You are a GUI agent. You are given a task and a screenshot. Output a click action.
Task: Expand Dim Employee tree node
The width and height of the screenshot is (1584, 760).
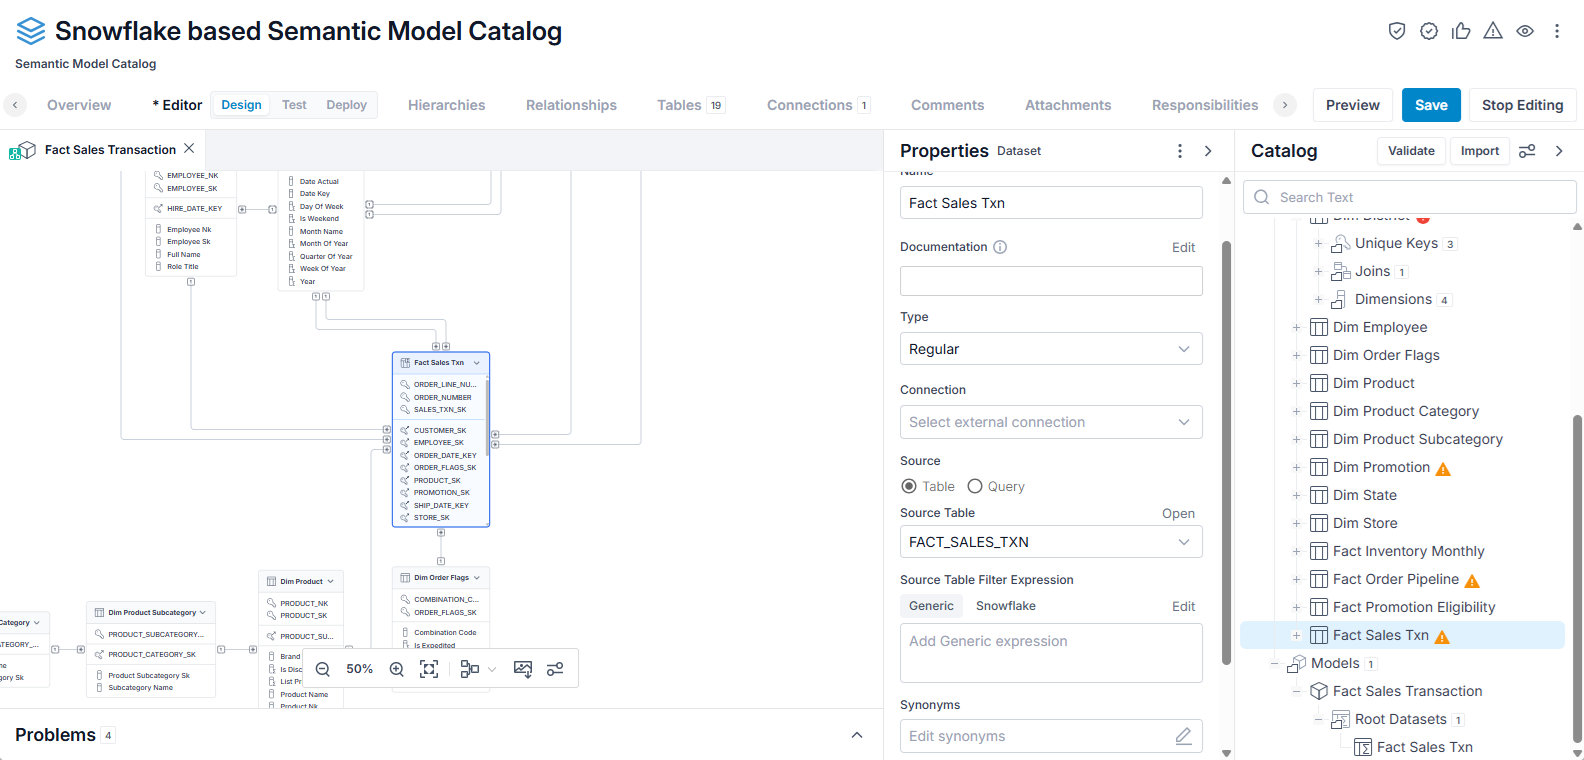click(x=1296, y=327)
